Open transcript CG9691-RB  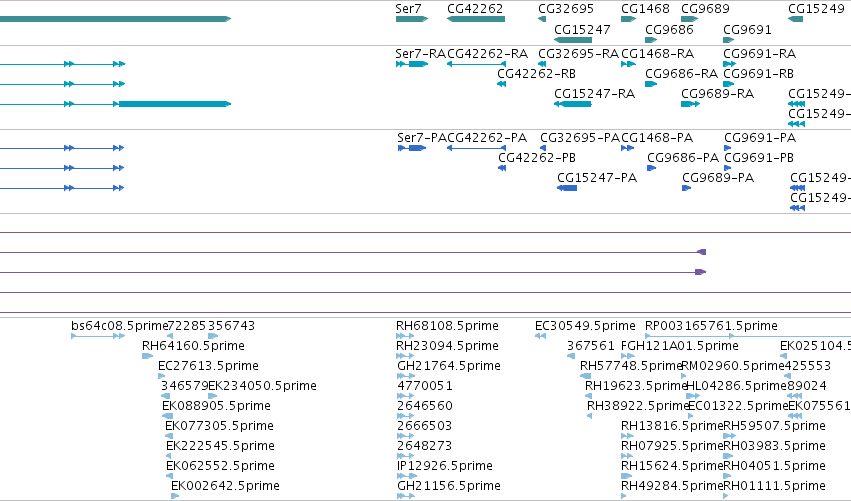[x=759, y=74]
